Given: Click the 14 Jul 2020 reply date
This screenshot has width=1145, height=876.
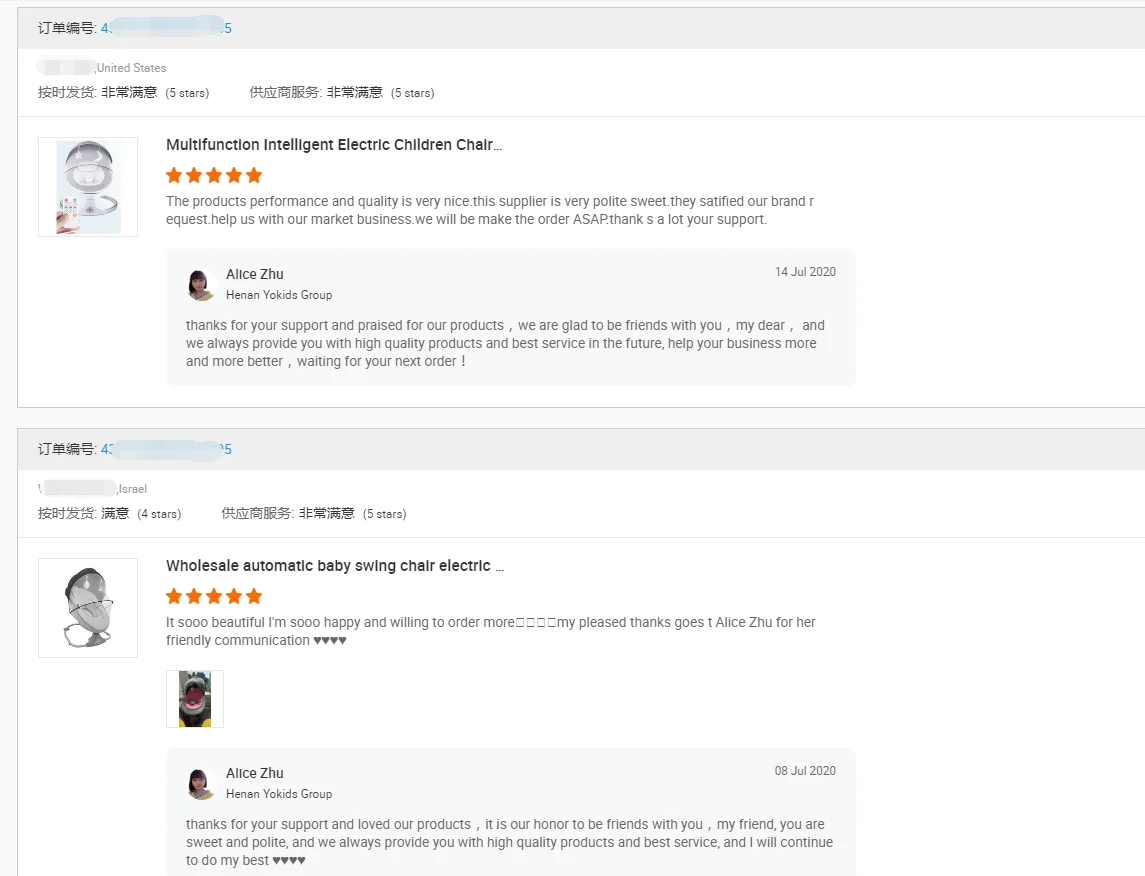Looking at the screenshot, I should tap(805, 272).
